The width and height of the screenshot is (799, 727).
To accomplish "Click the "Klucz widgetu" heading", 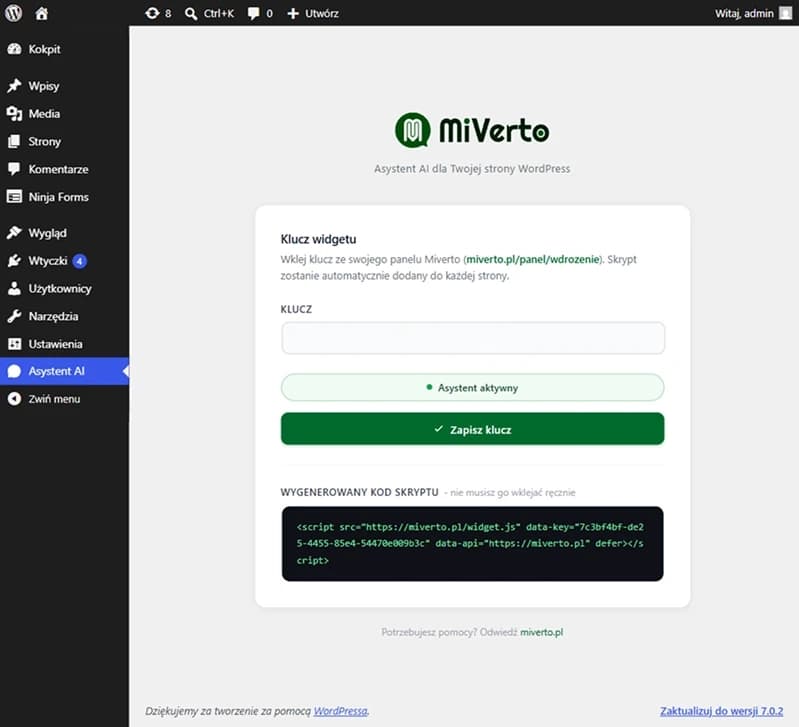I will (318, 239).
